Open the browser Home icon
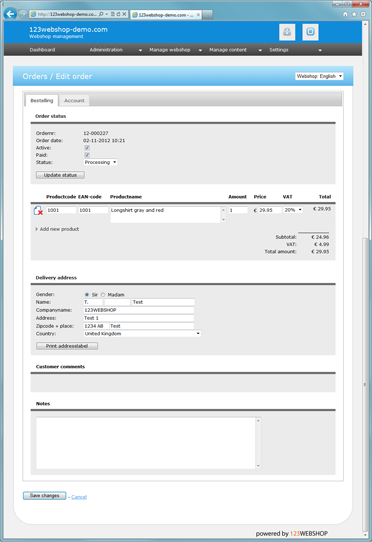The image size is (372, 542). [x=345, y=14]
